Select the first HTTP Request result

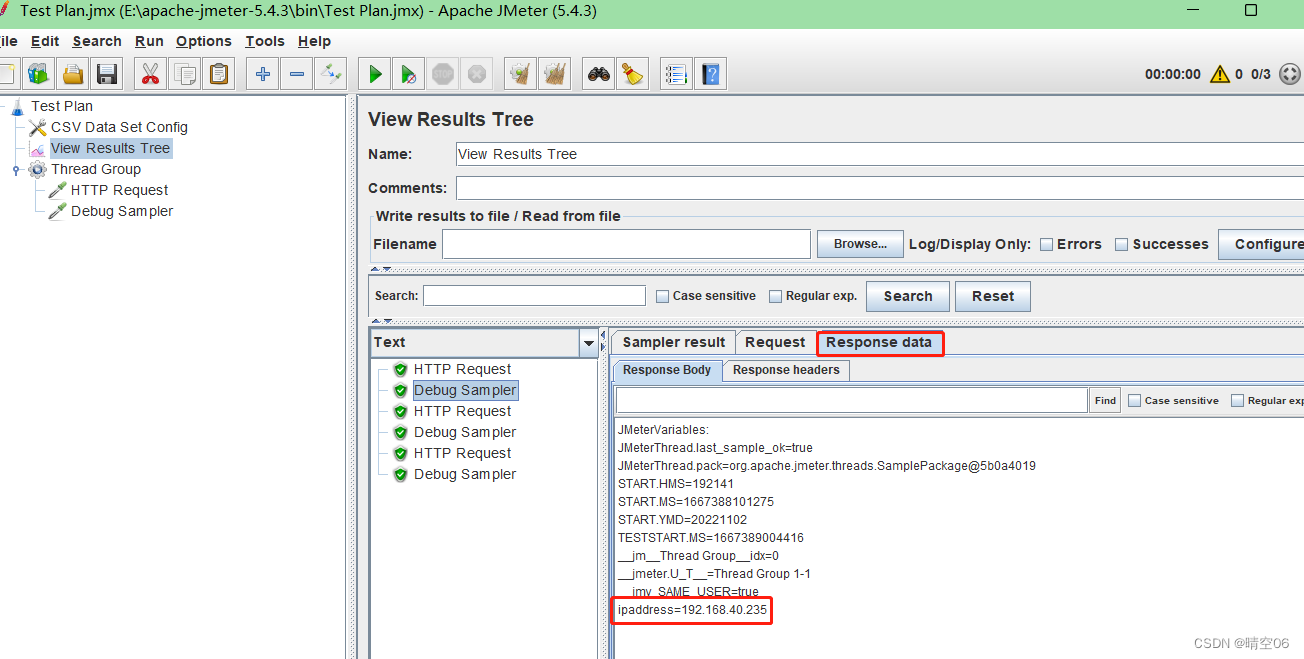pyautogui.click(x=462, y=369)
